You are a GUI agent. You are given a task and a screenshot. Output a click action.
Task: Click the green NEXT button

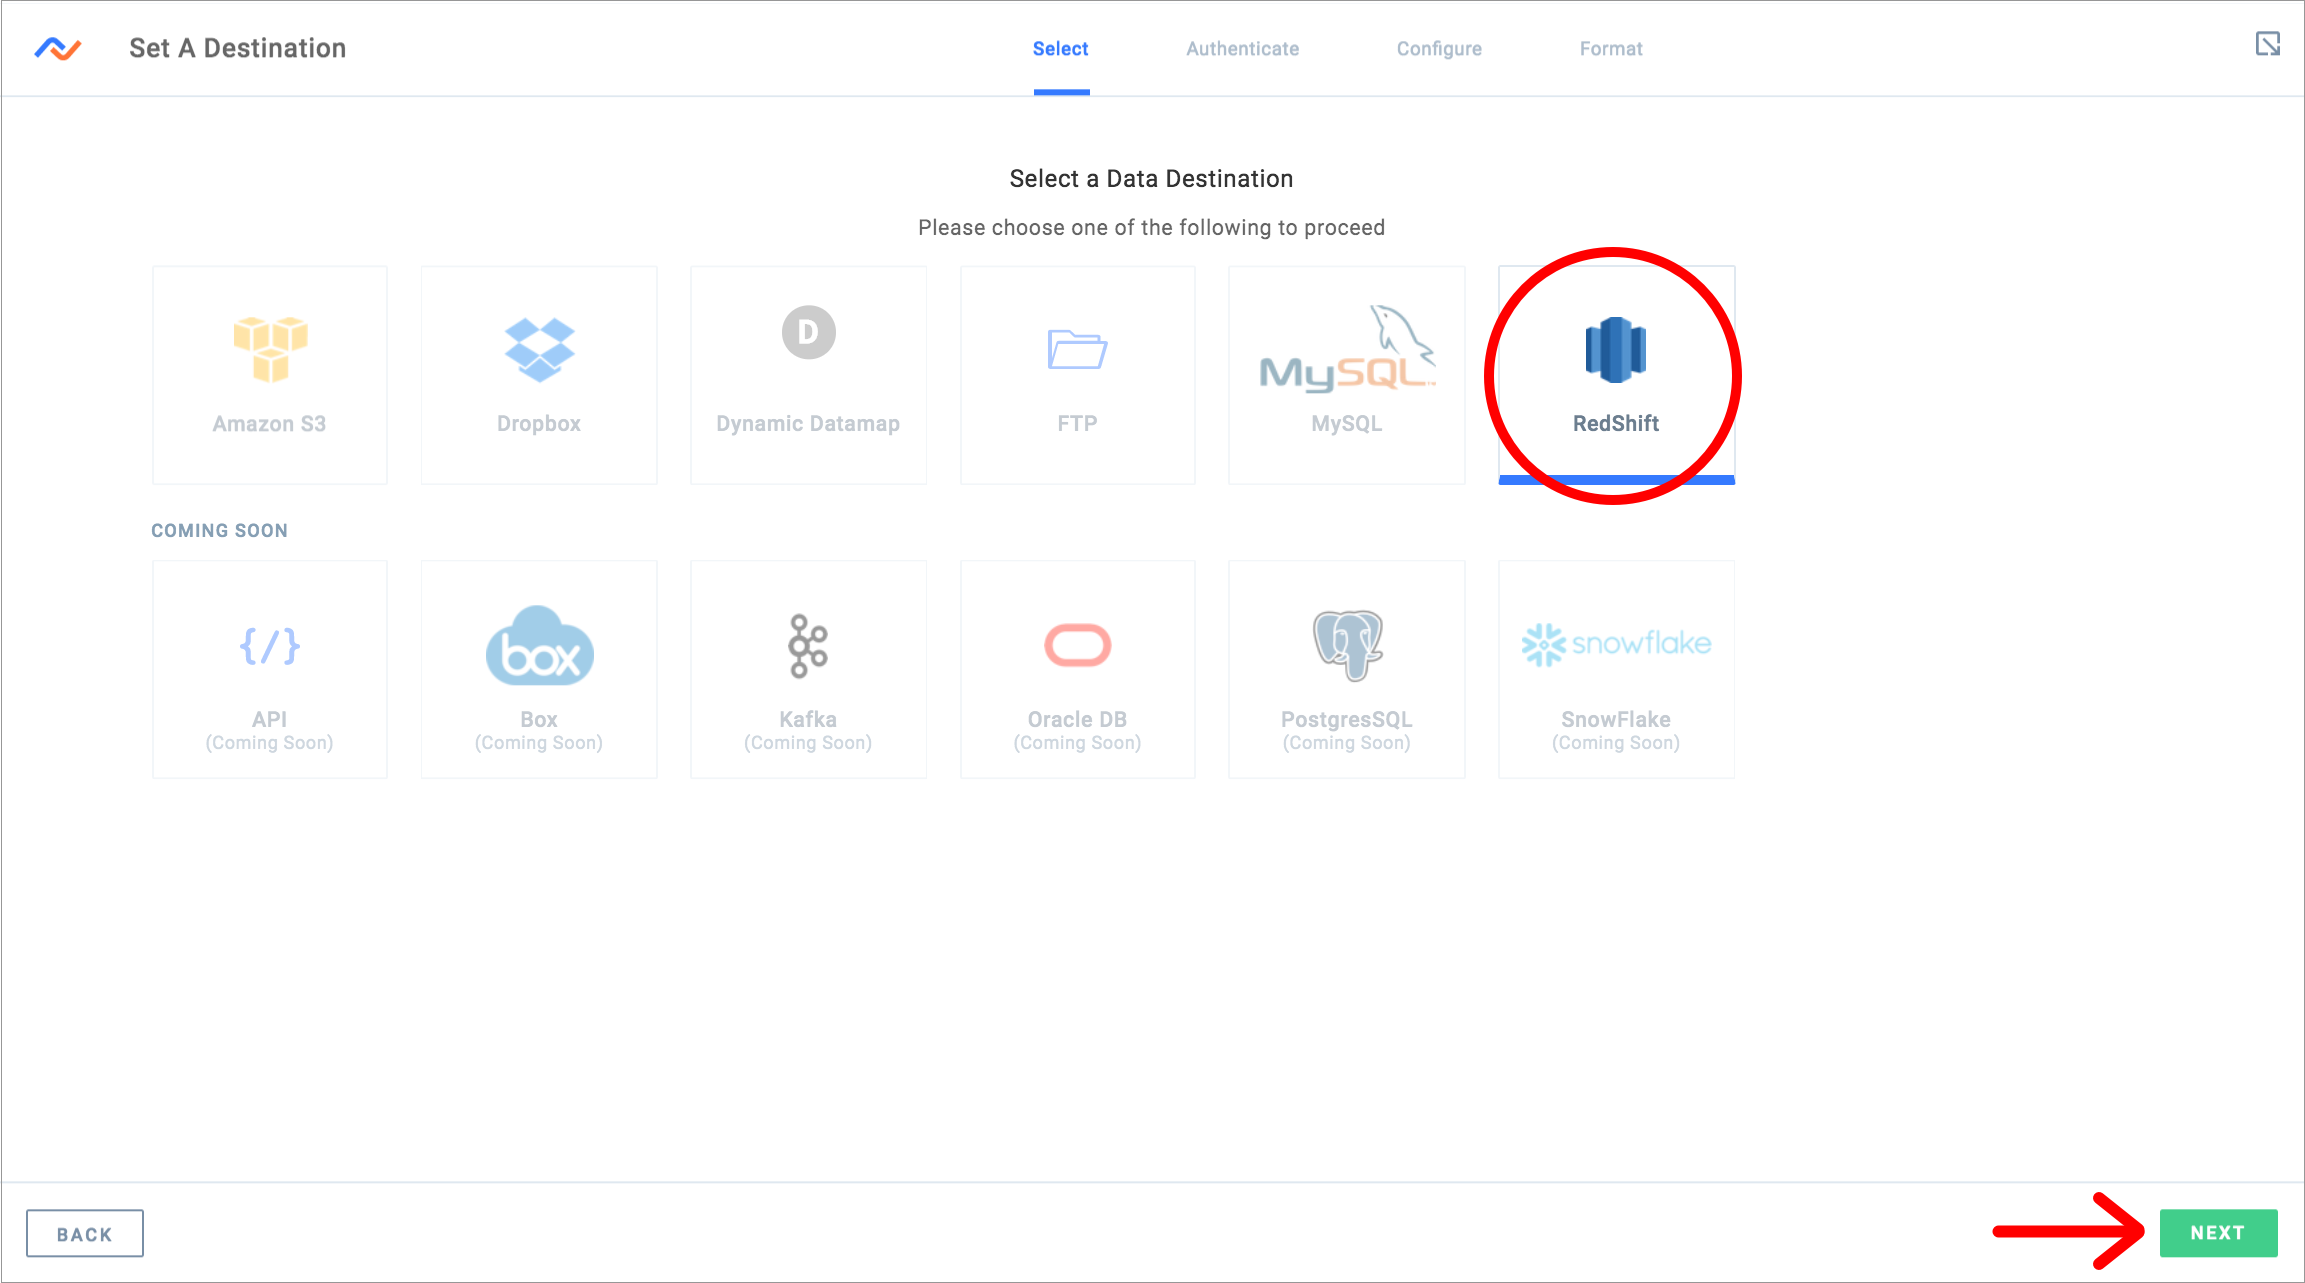click(2218, 1233)
